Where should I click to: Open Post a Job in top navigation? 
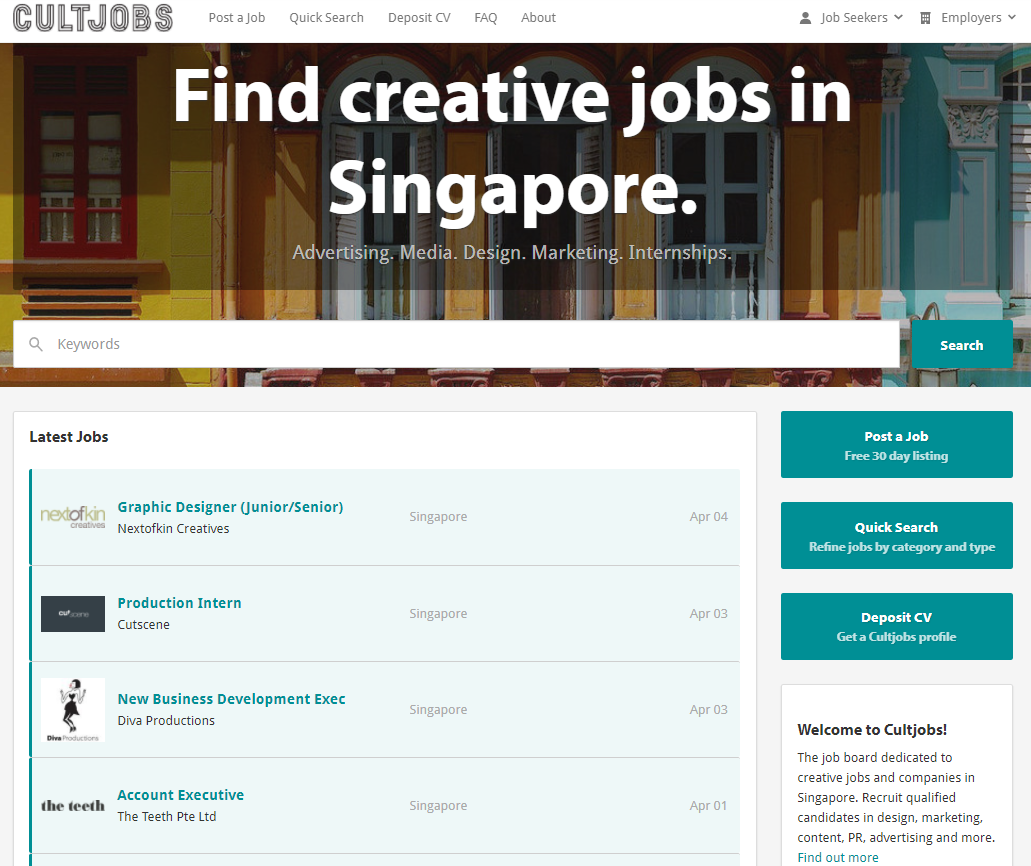point(237,18)
